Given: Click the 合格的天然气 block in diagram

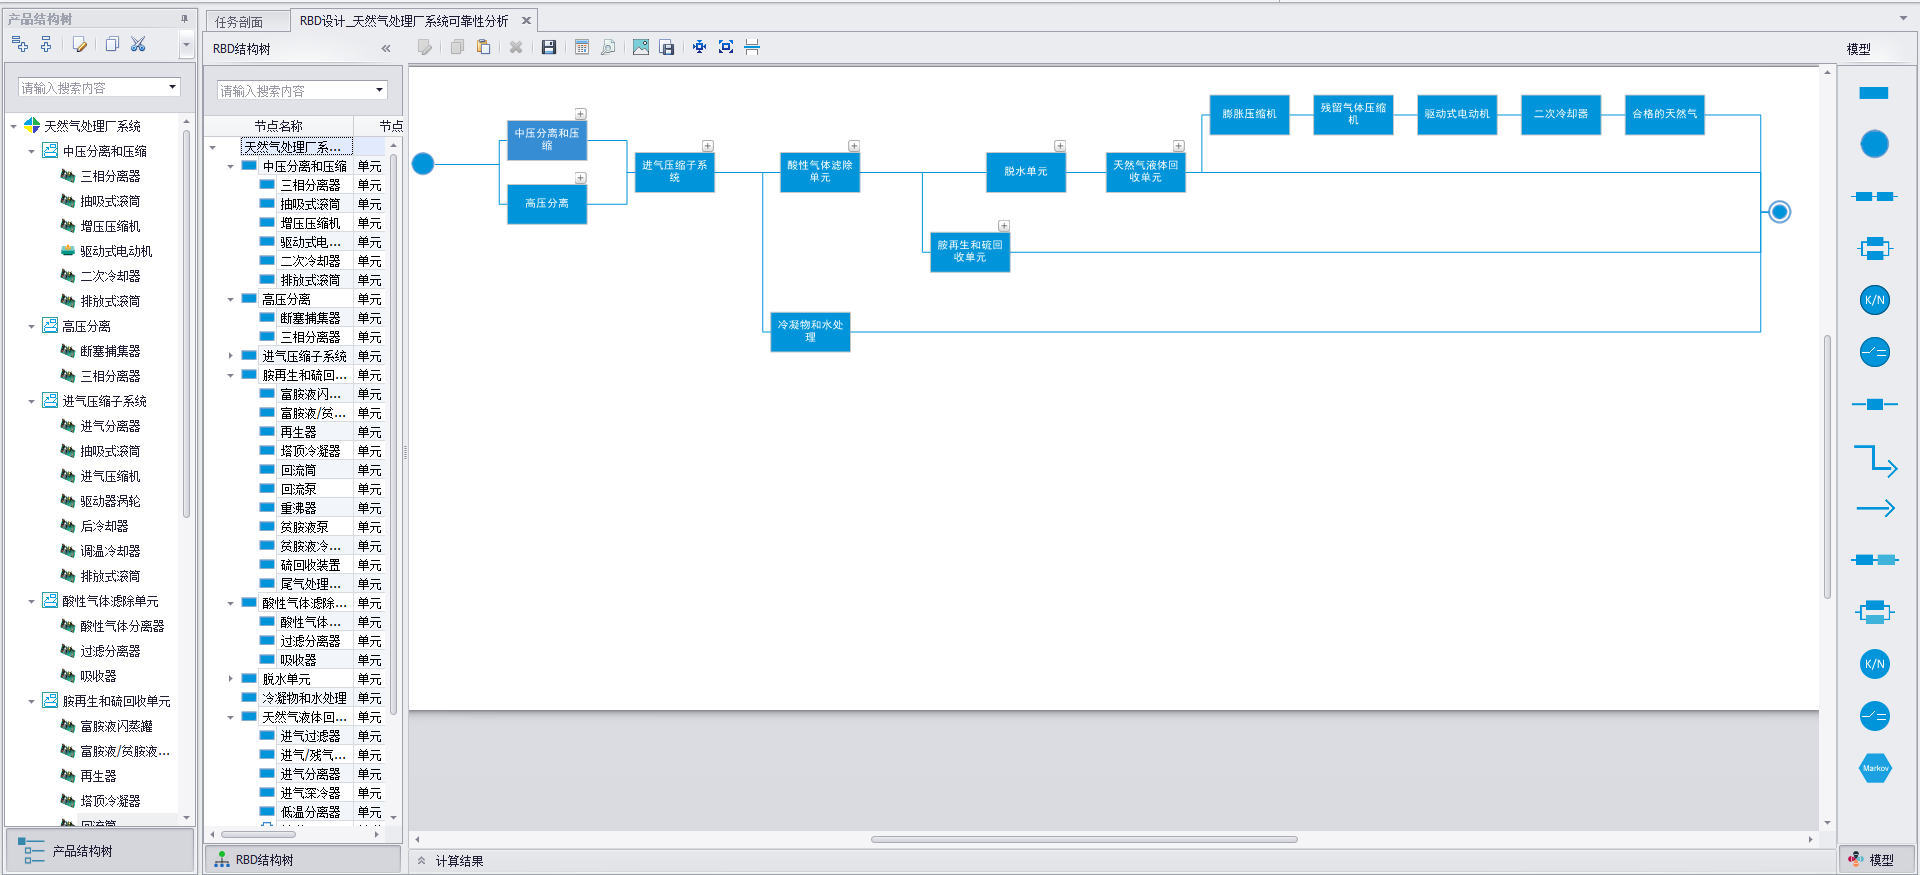Looking at the screenshot, I should pyautogui.click(x=1664, y=114).
